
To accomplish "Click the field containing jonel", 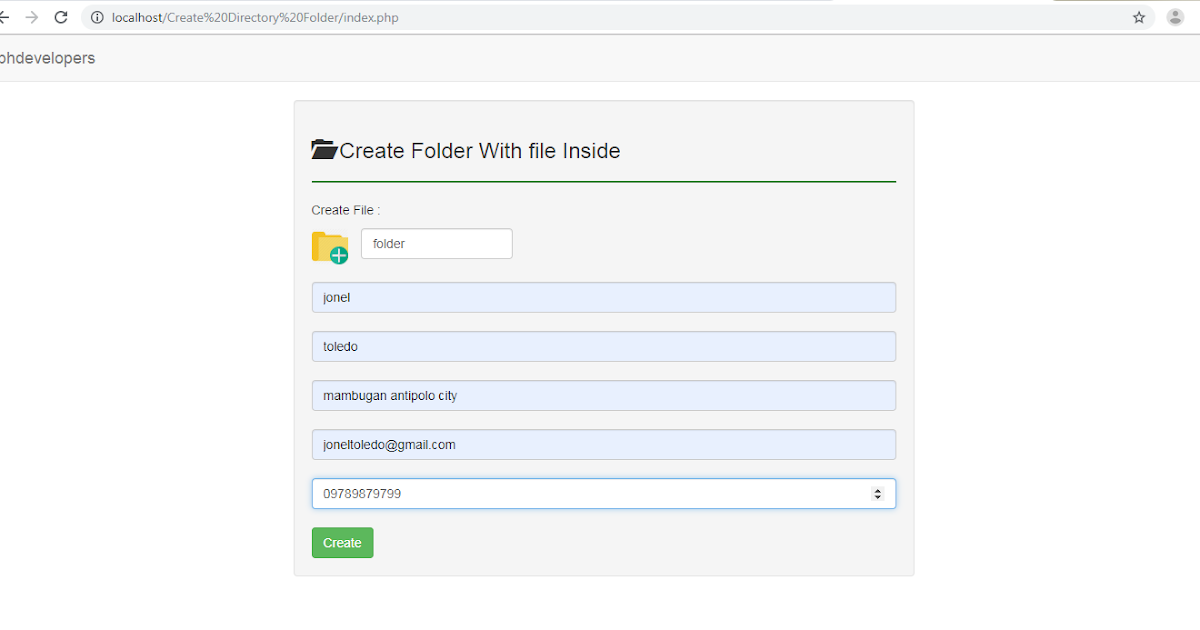I will (603, 297).
